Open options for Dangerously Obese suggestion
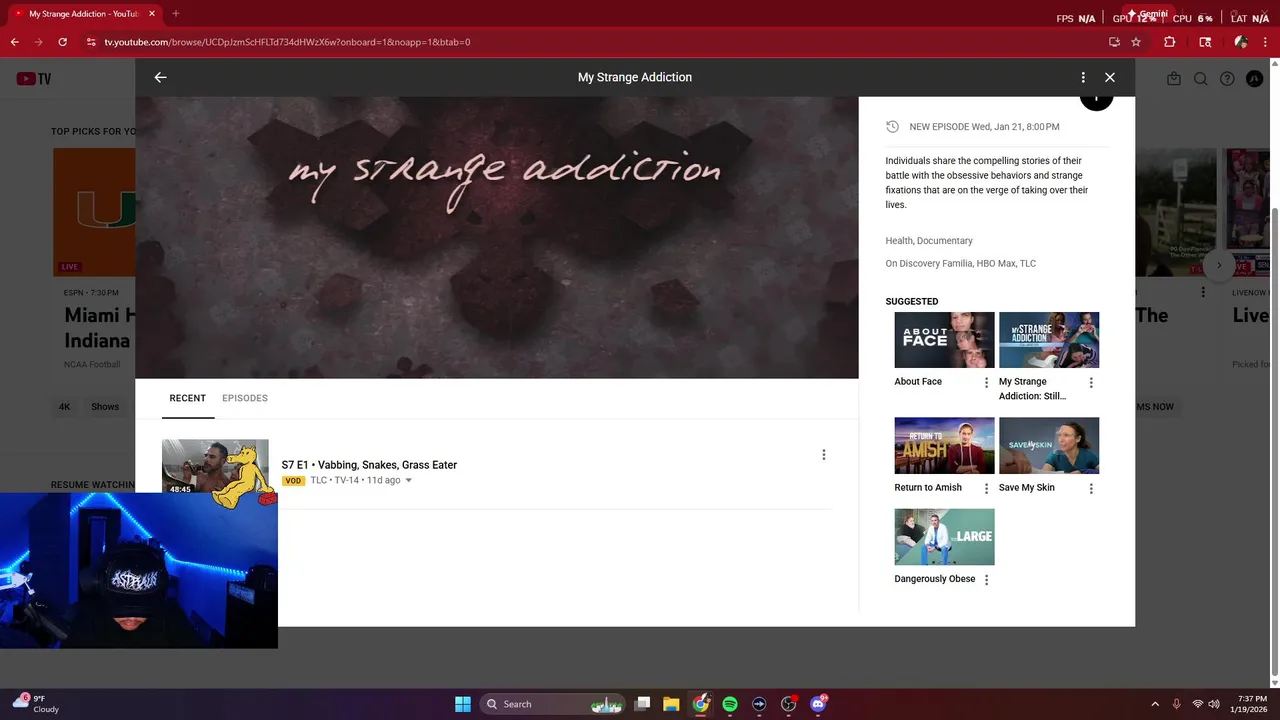1280x720 pixels. pos(987,580)
